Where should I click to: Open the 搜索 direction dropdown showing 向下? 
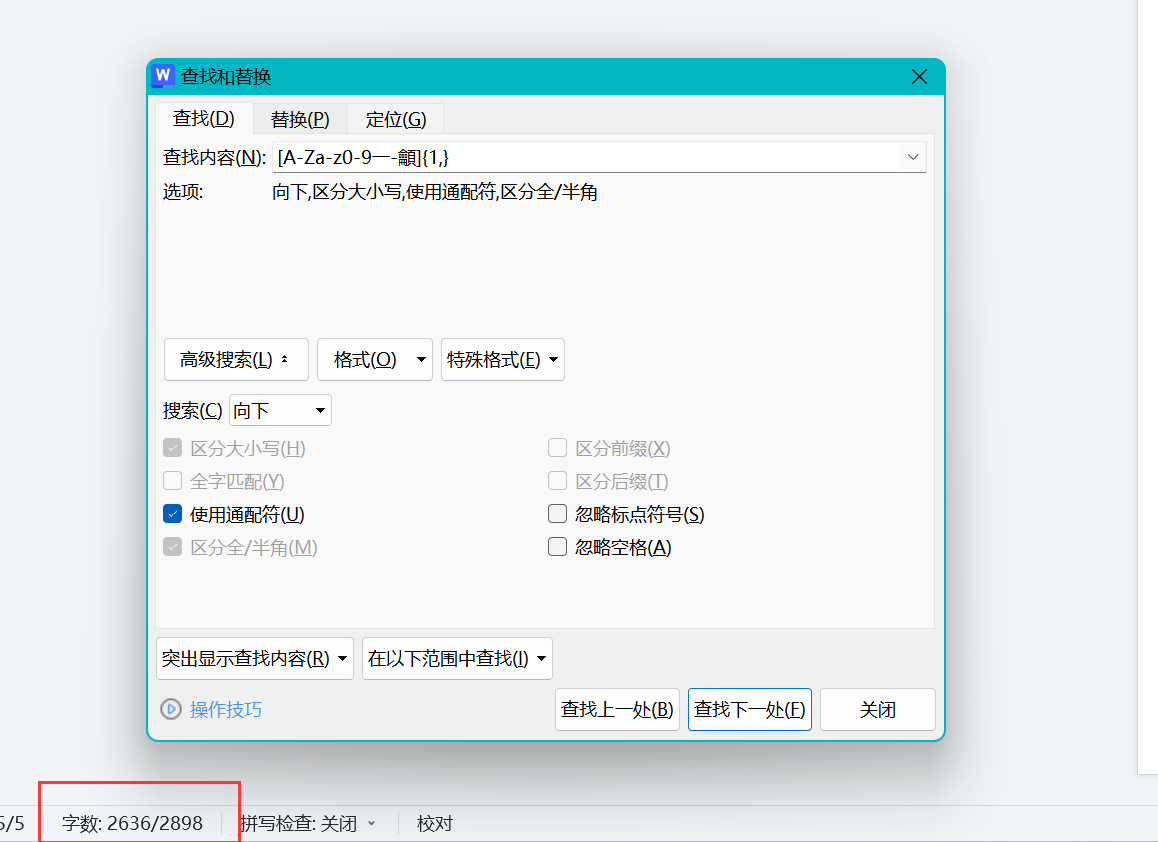pos(281,410)
